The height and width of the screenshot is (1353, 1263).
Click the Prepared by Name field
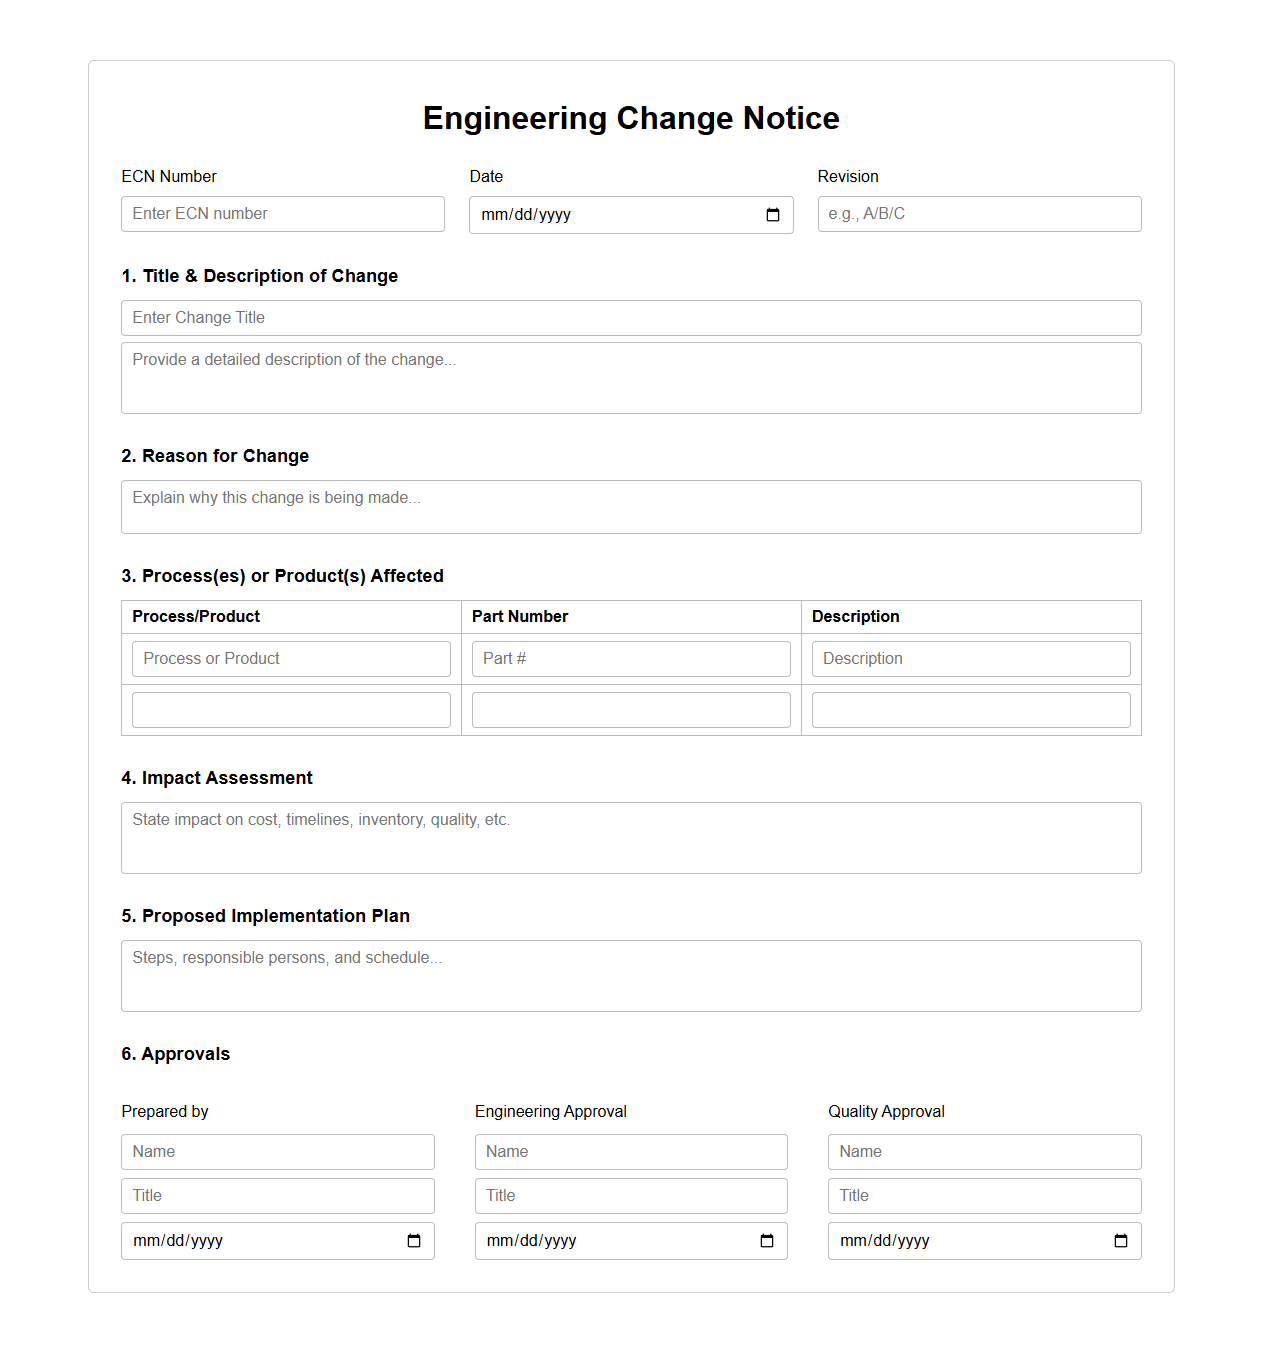[x=277, y=1151]
